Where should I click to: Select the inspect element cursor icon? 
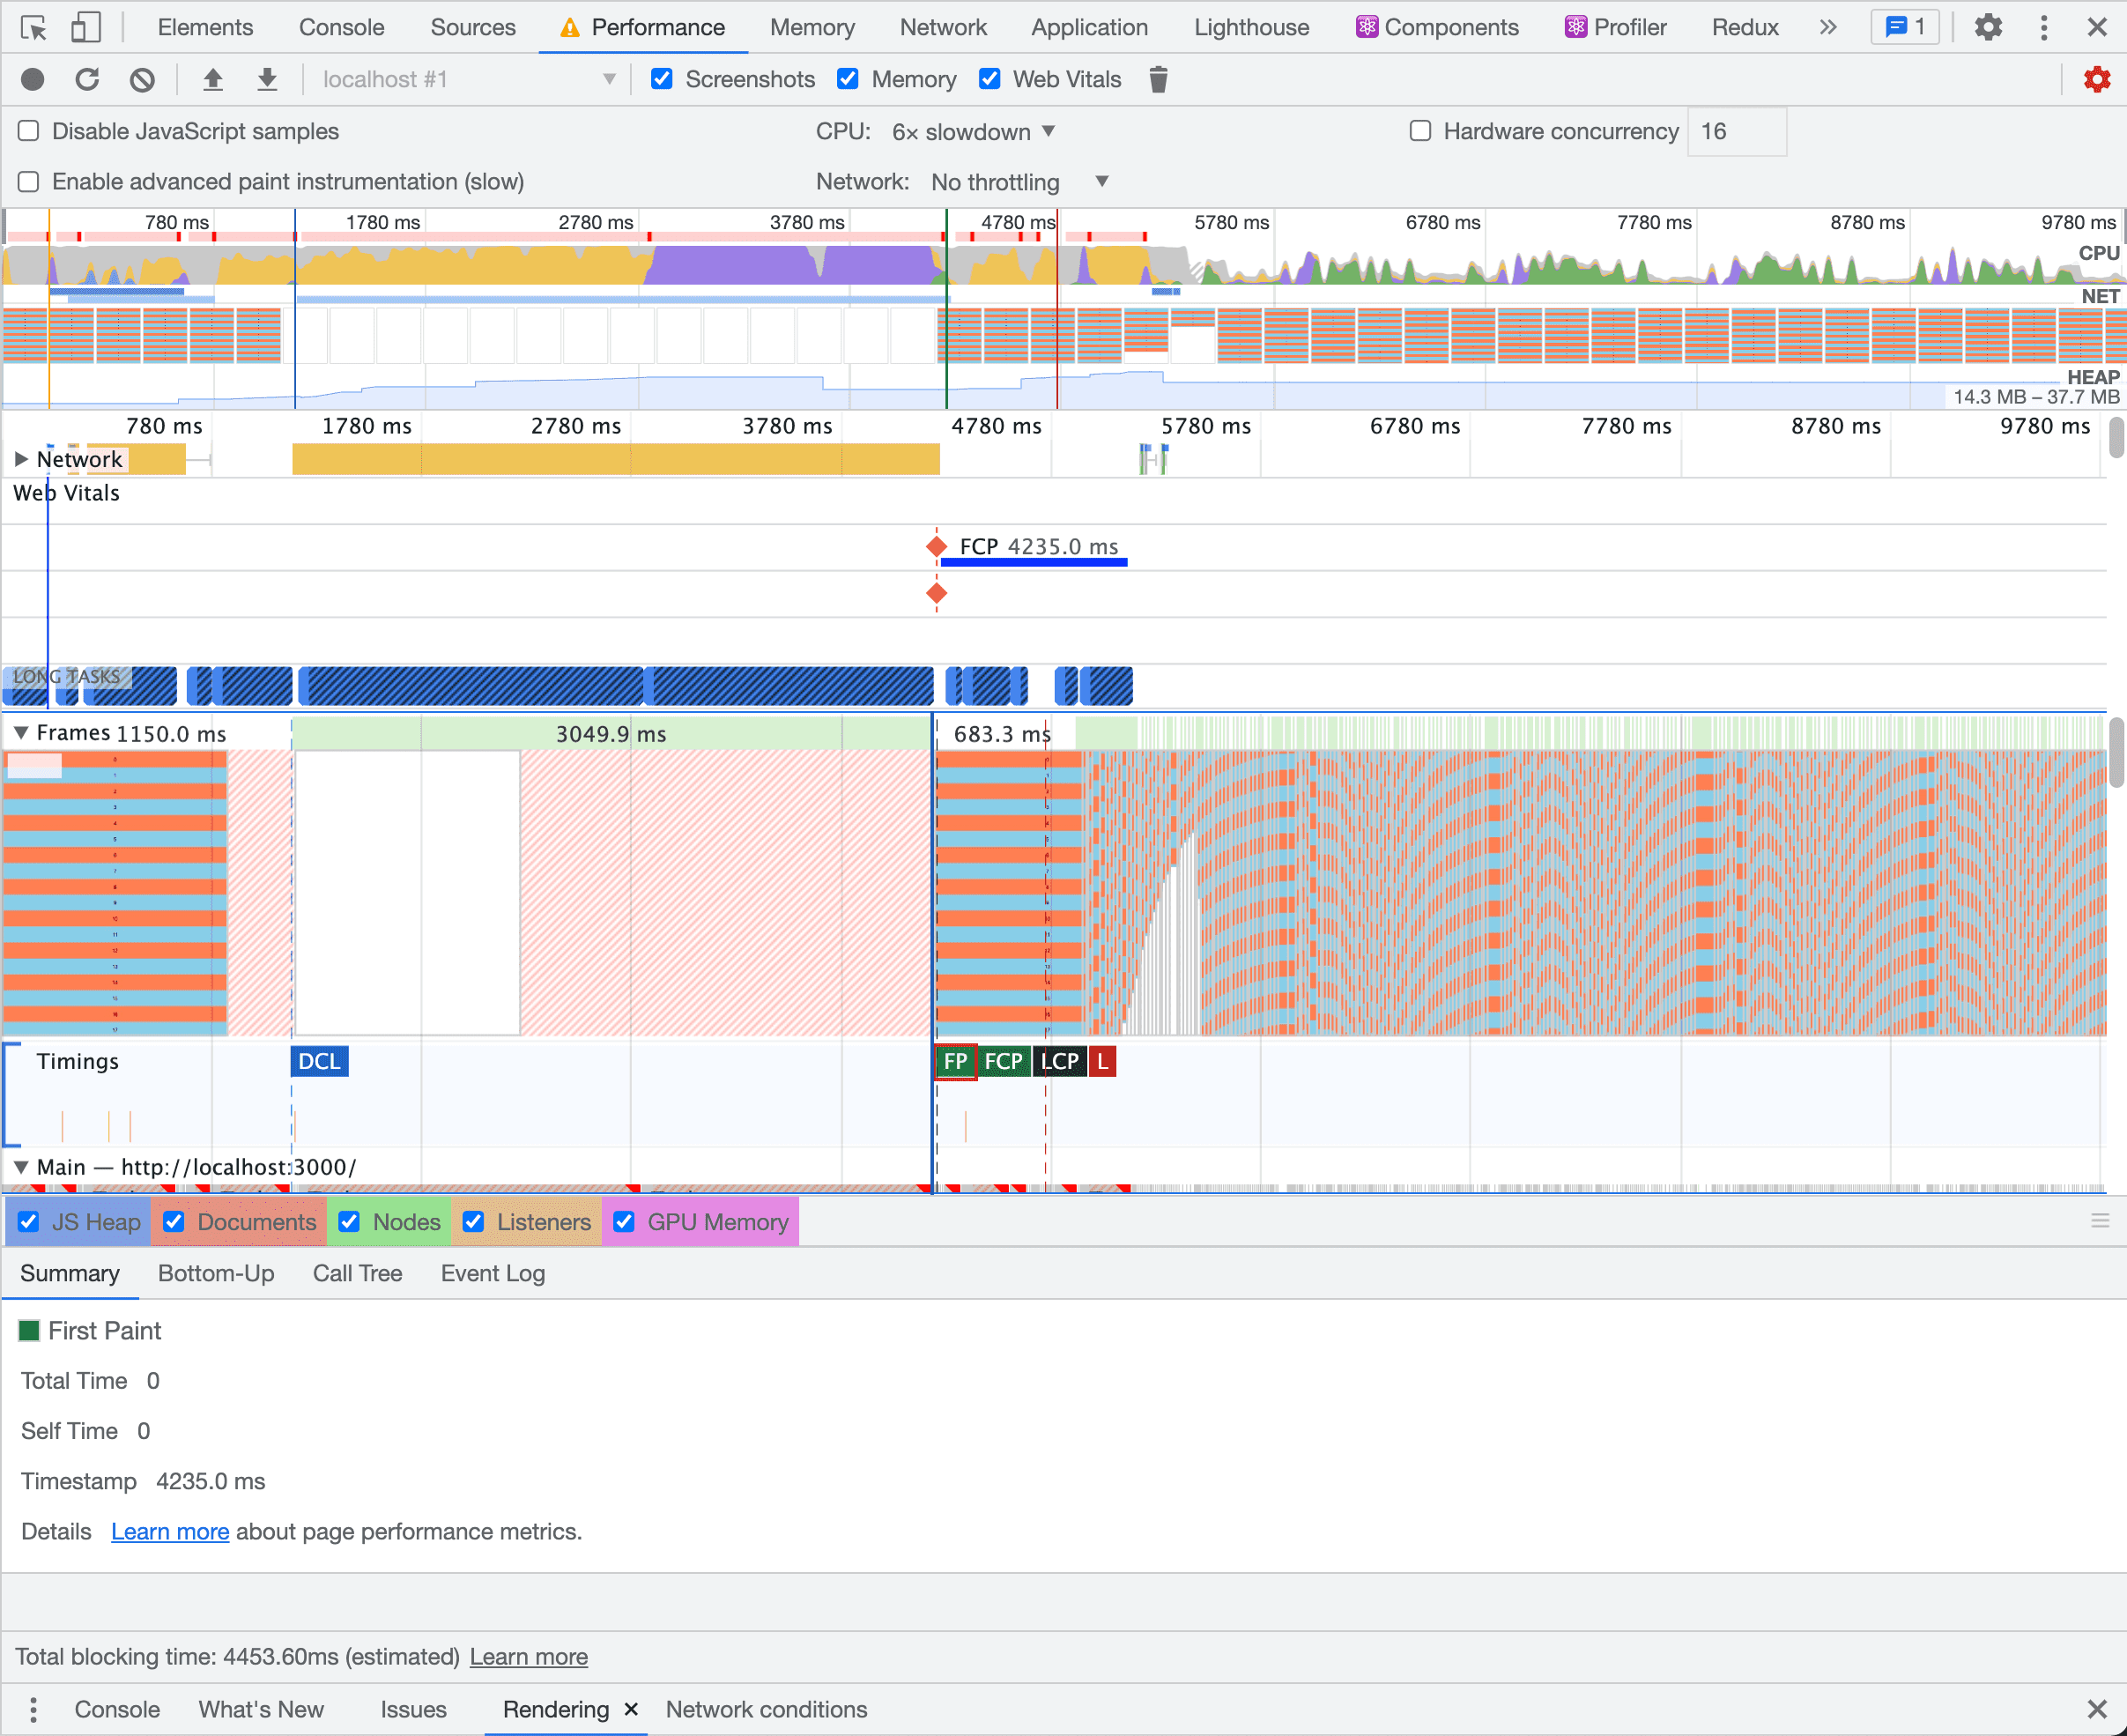coord(33,27)
